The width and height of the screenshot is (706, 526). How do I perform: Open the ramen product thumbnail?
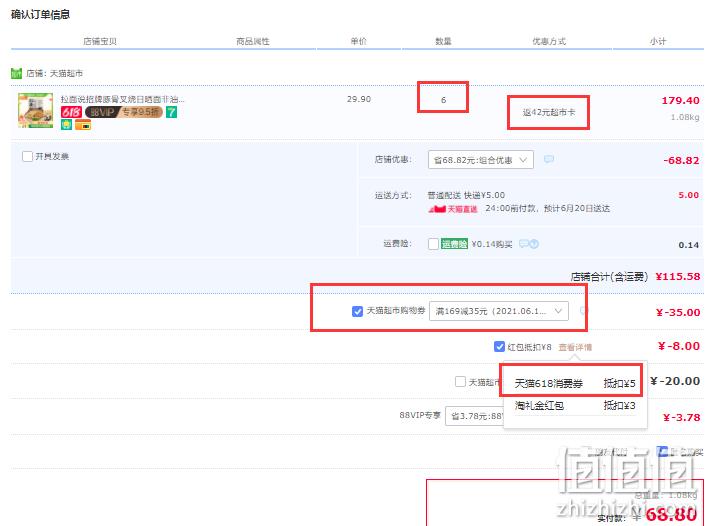pos(35,110)
